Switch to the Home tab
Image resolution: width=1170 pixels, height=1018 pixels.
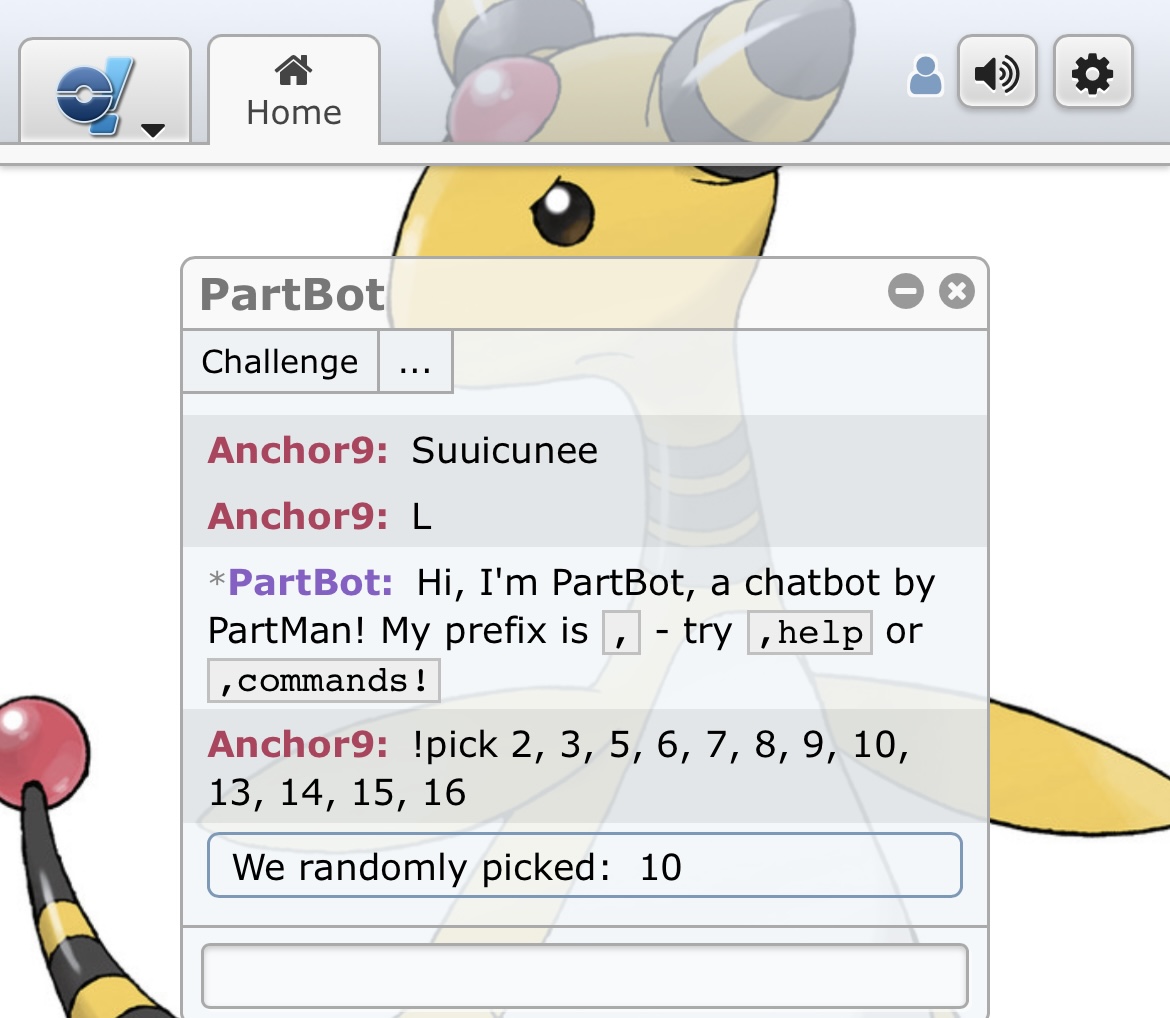coord(293,92)
